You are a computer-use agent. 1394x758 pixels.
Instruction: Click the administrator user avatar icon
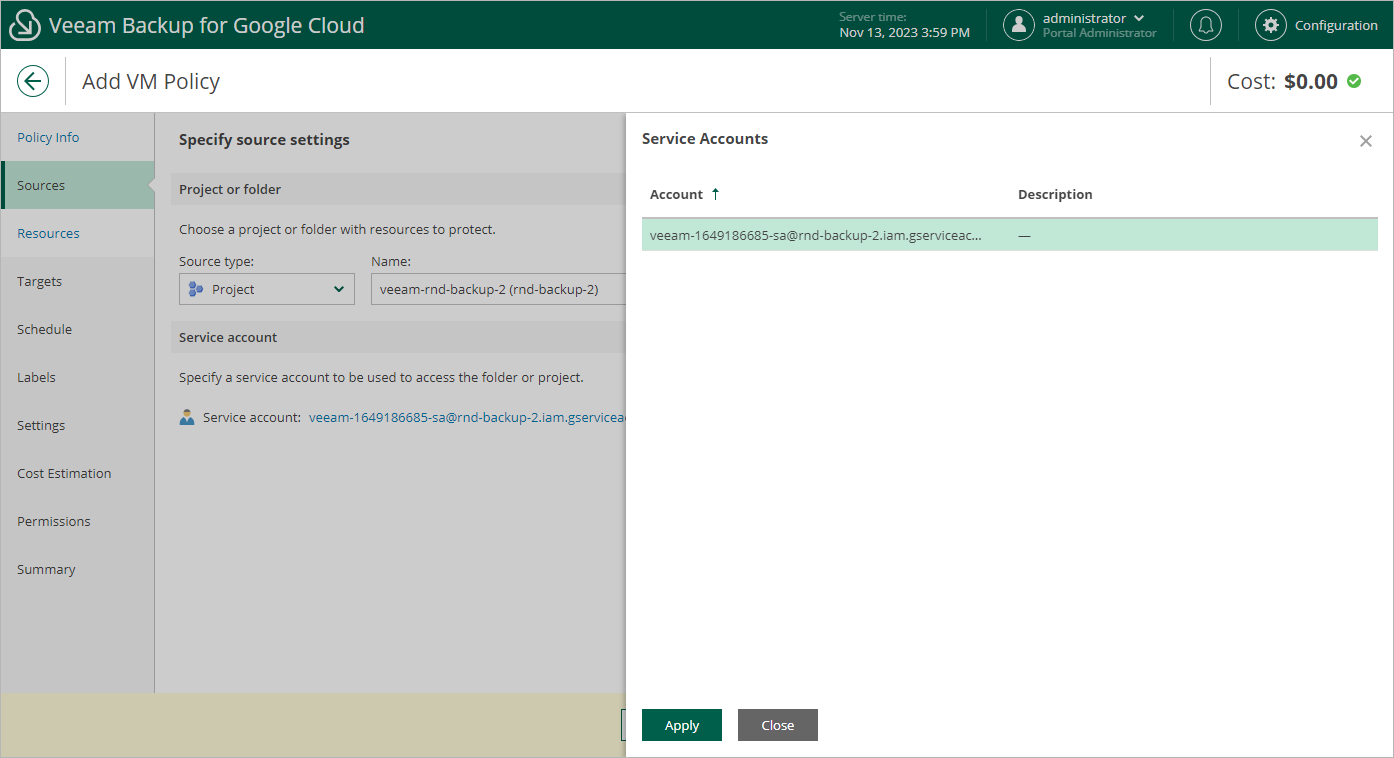click(1019, 25)
